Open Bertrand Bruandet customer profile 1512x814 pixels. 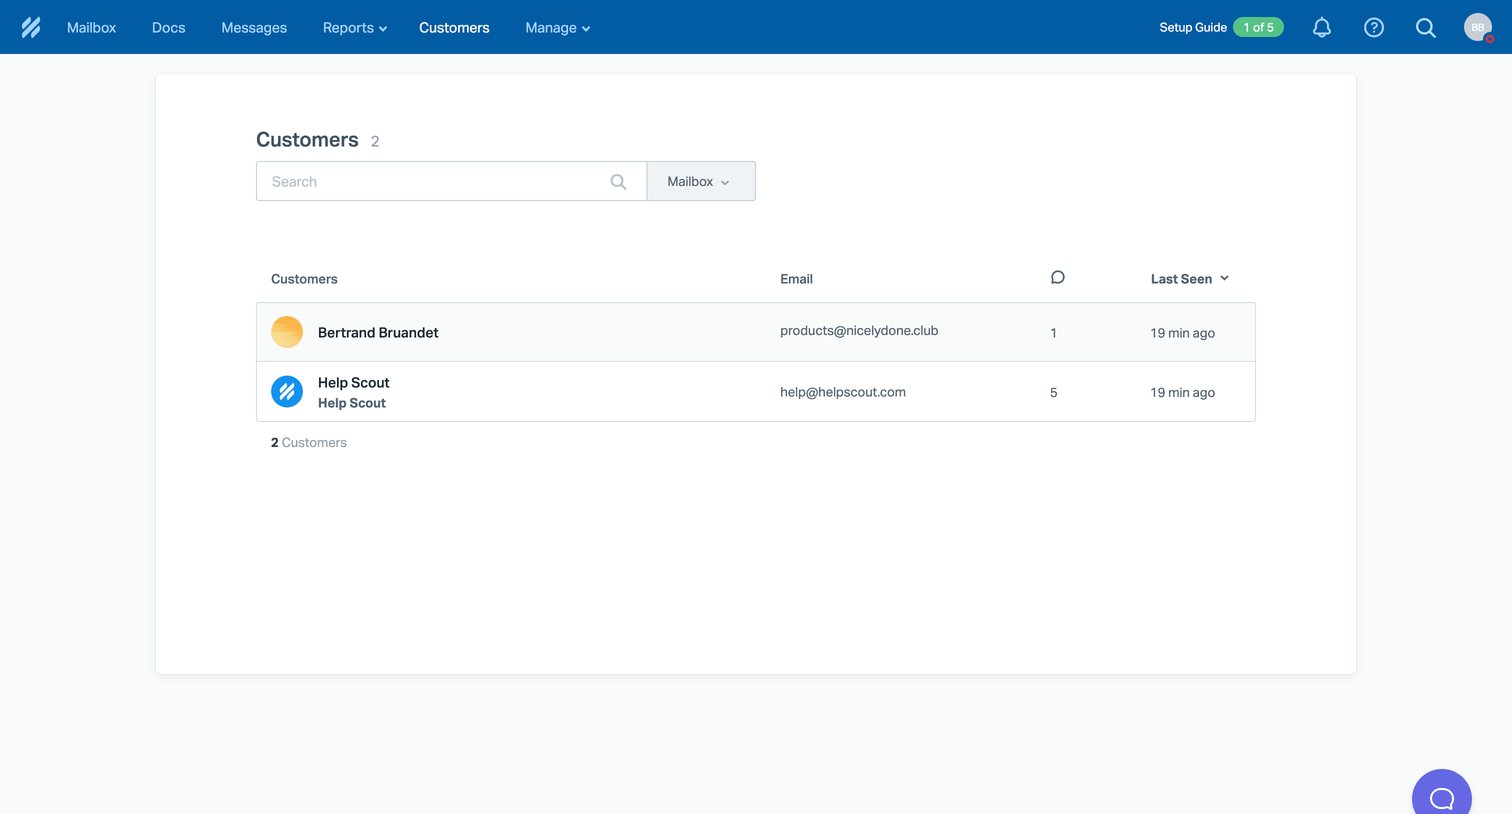[x=378, y=333]
